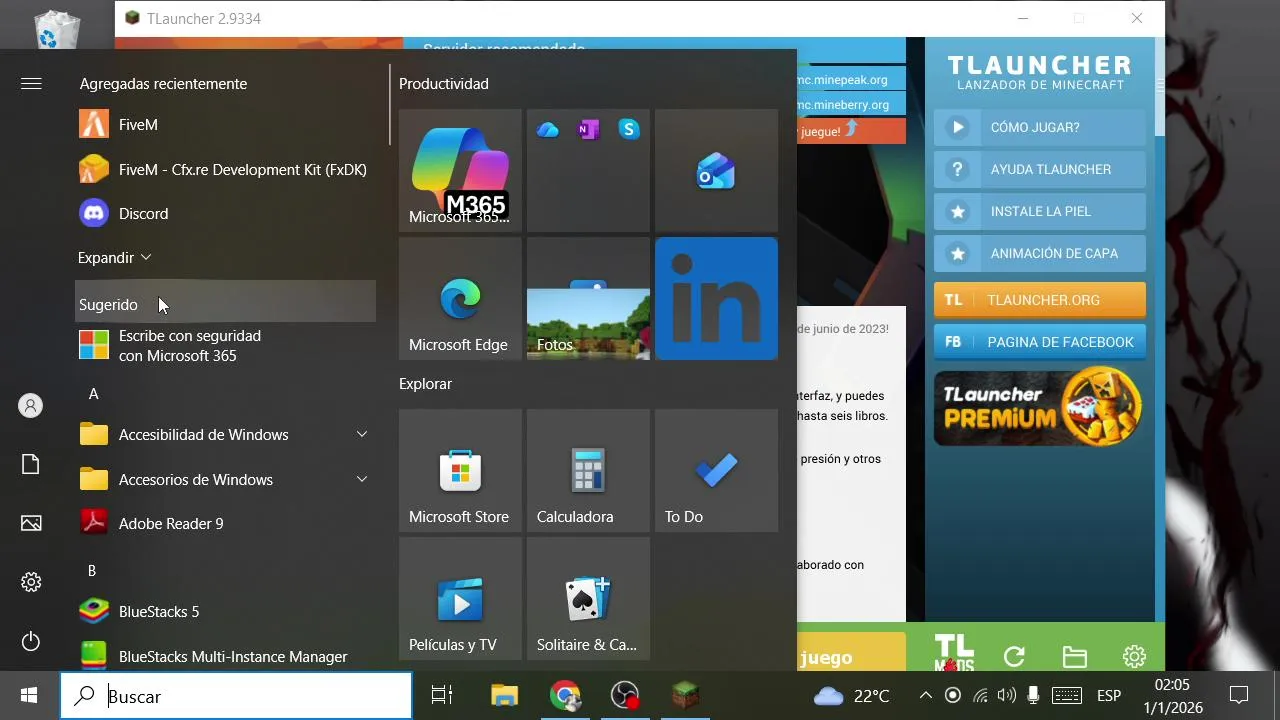The width and height of the screenshot is (1280, 720).
Task: Open the Skype icon in tile folder
Action: (x=629, y=129)
